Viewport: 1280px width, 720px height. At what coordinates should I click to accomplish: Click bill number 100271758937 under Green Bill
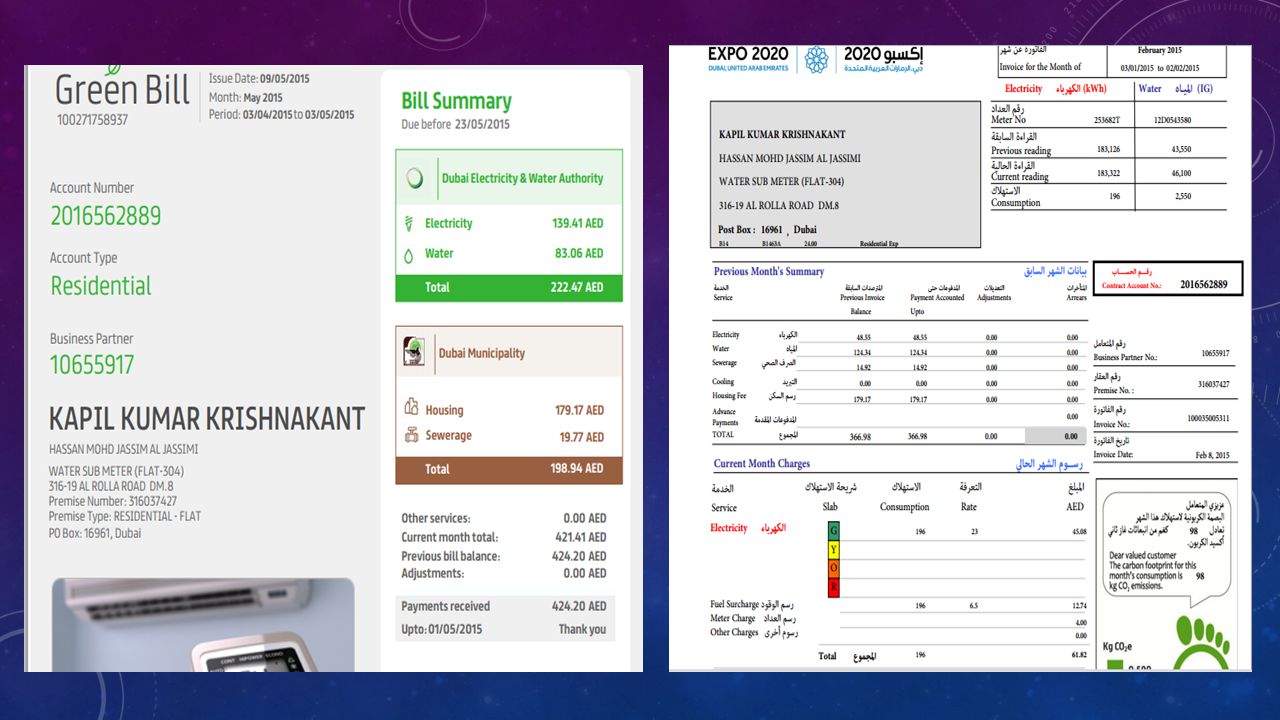tap(92, 120)
